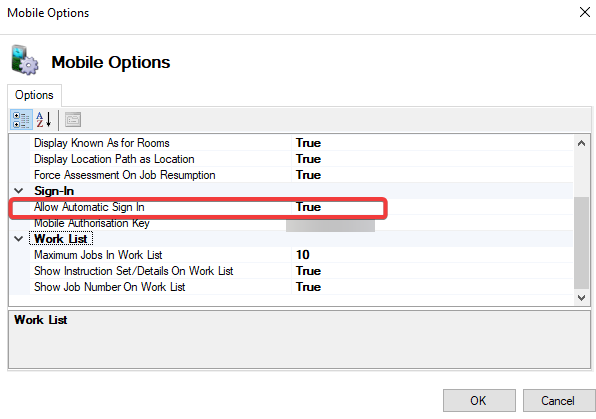The width and height of the screenshot is (596, 419).
Task: Cancel the Mobile Options dialog
Action: [558, 400]
